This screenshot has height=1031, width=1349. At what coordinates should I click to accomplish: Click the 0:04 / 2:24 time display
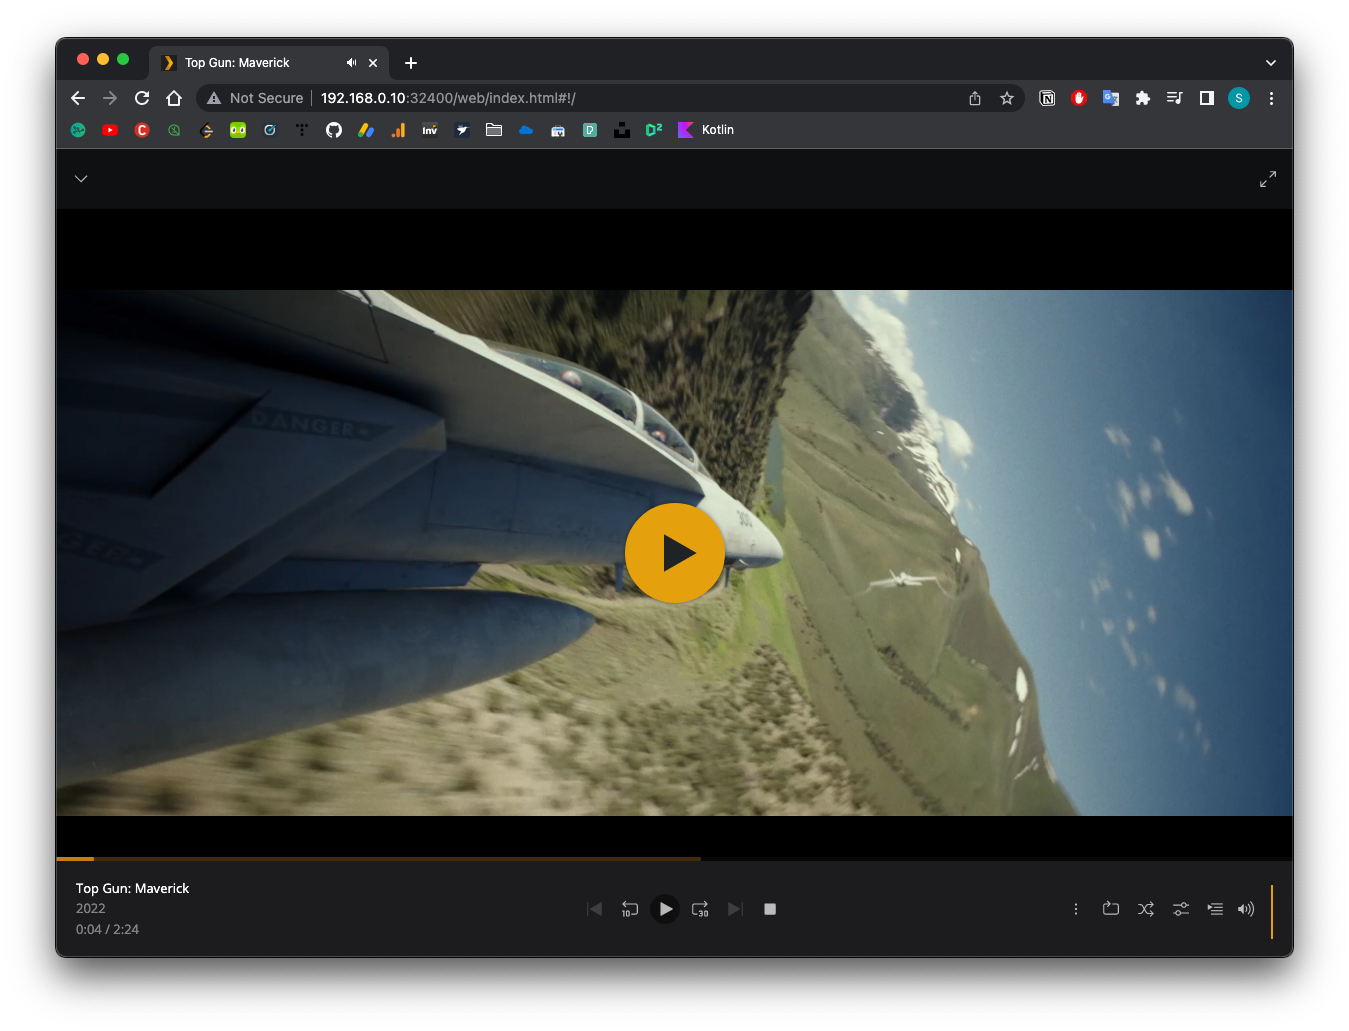coord(107,929)
